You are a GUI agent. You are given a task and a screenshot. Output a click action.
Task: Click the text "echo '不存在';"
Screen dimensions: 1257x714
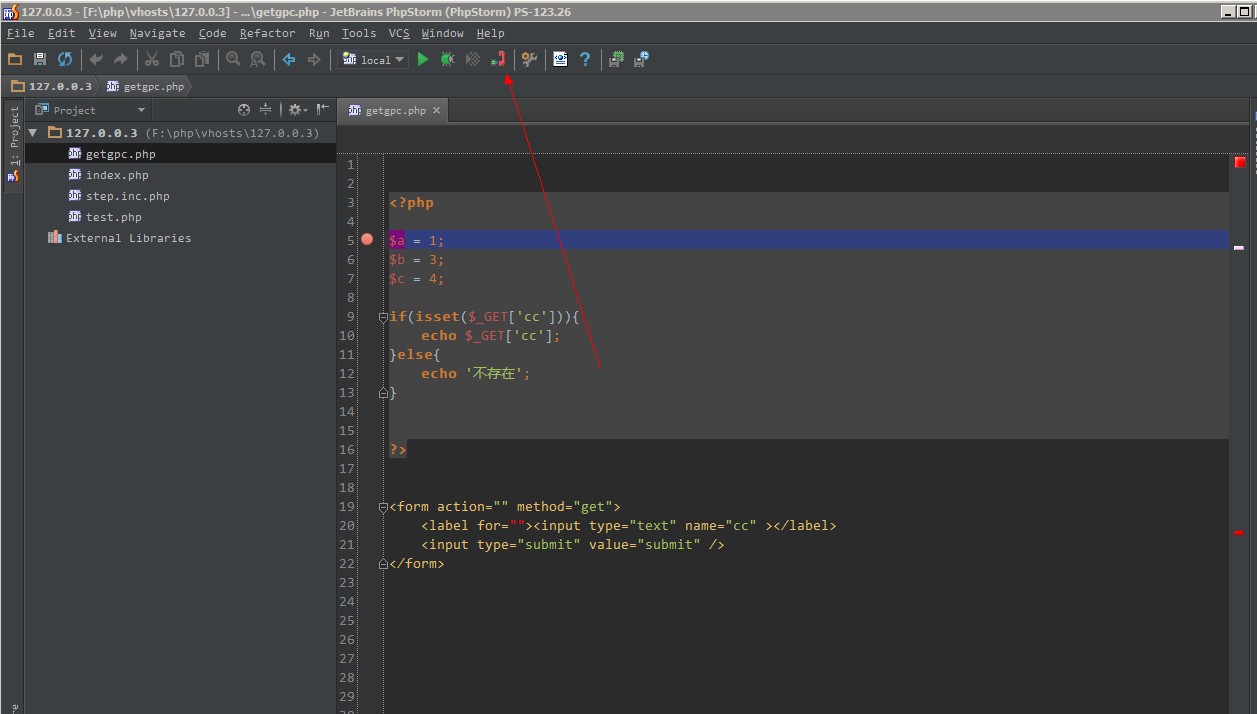click(475, 374)
